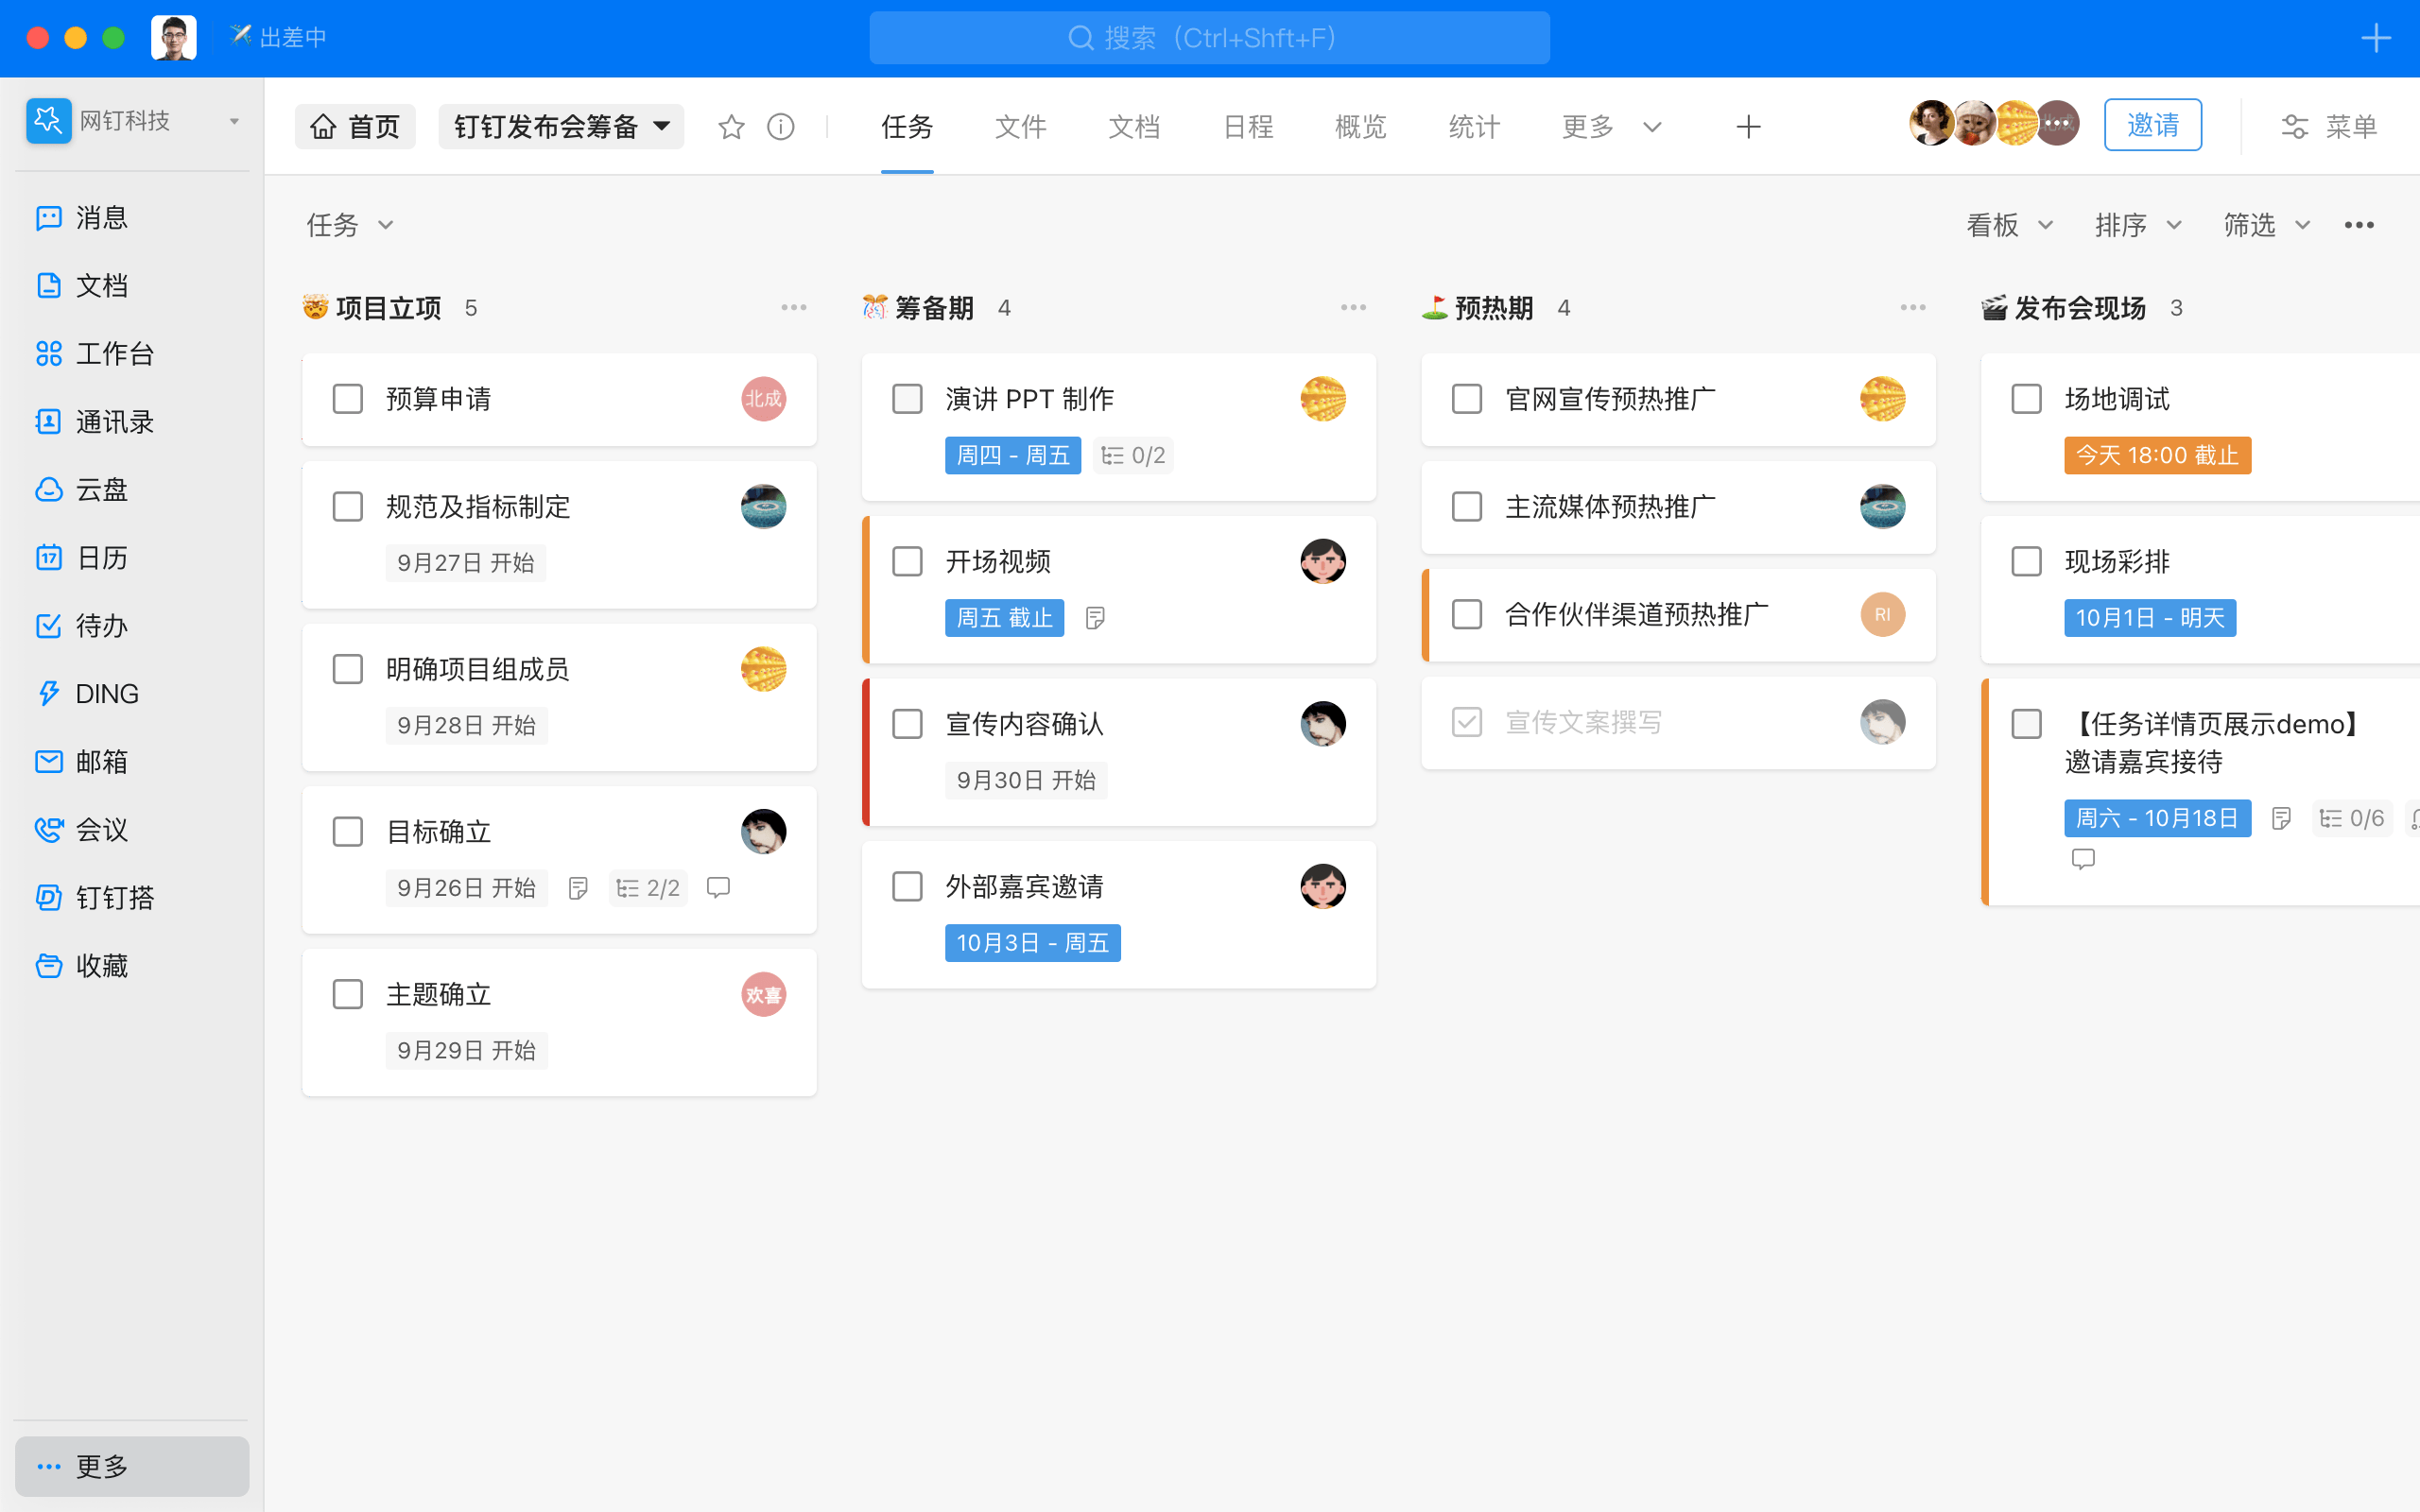Click the 邮箱 sidebar icon
The image size is (2420, 1512).
pos(45,762)
